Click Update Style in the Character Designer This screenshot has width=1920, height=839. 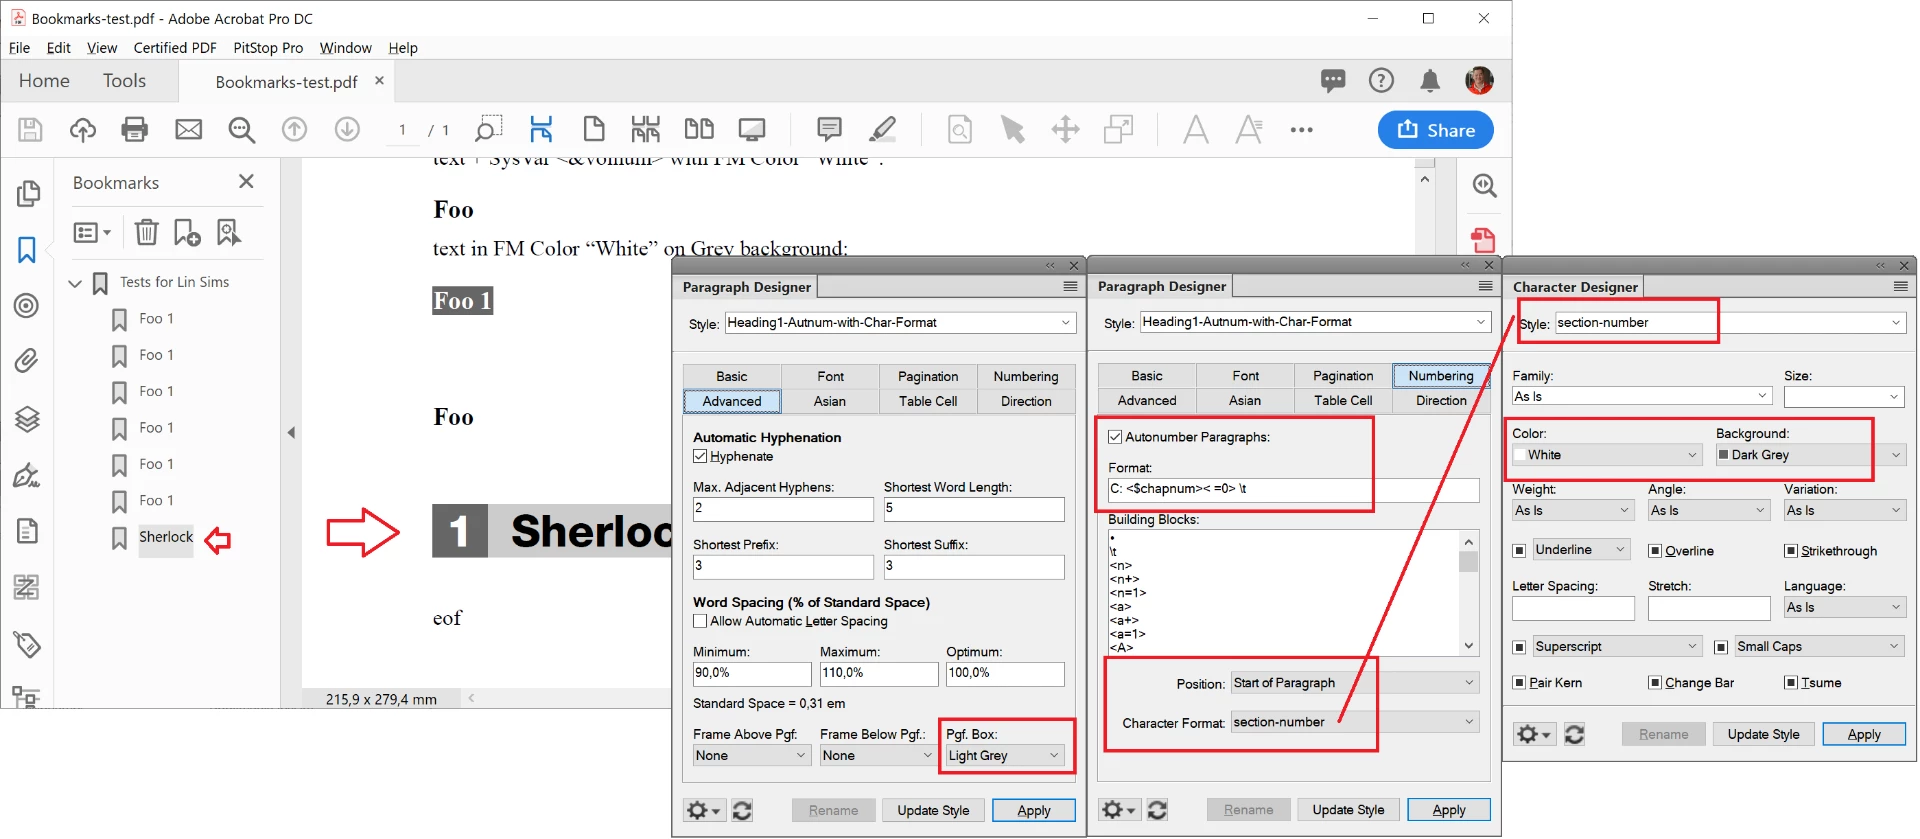click(x=1763, y=735)
